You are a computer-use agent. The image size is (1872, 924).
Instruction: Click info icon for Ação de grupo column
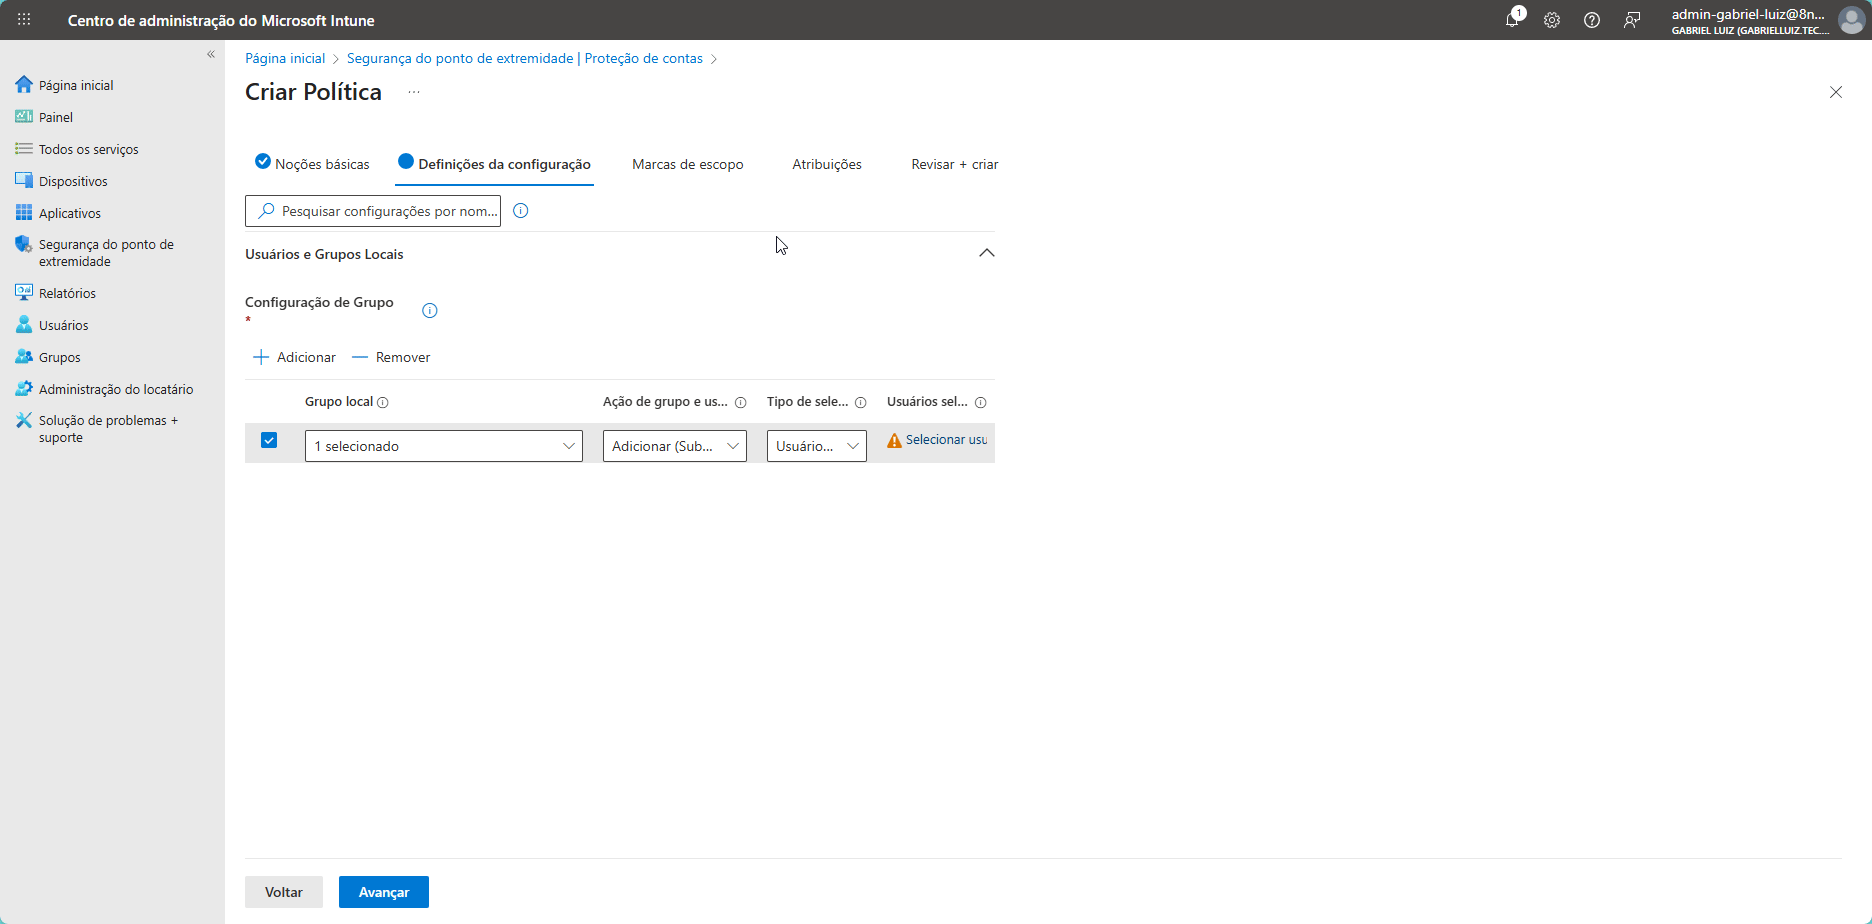coord(741,403)
